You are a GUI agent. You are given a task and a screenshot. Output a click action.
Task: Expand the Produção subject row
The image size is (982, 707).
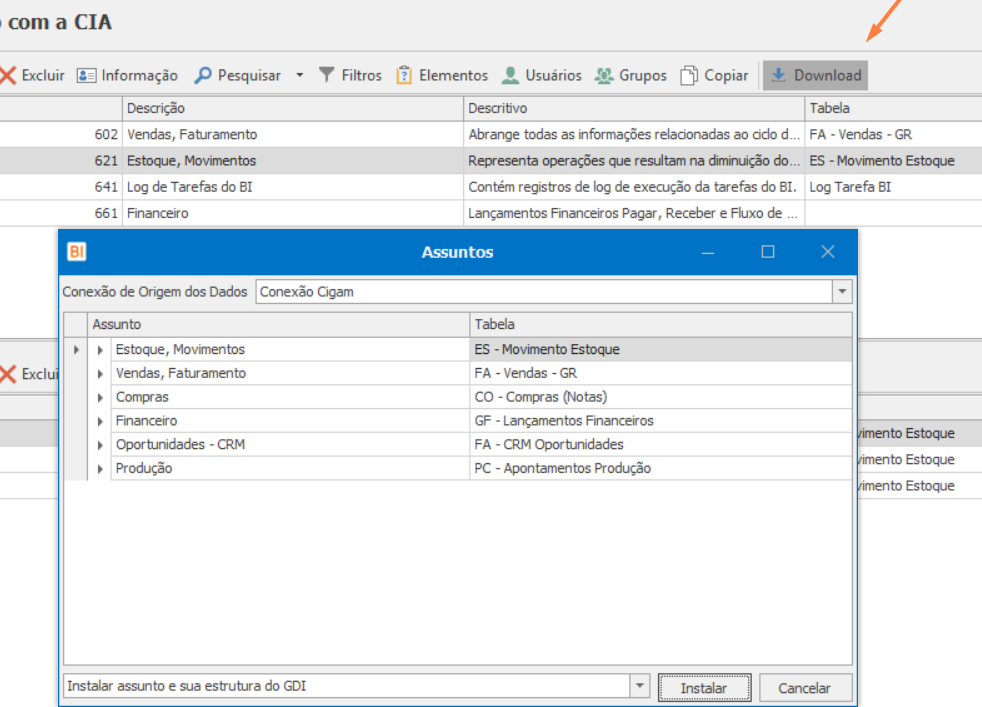(100, 469)
